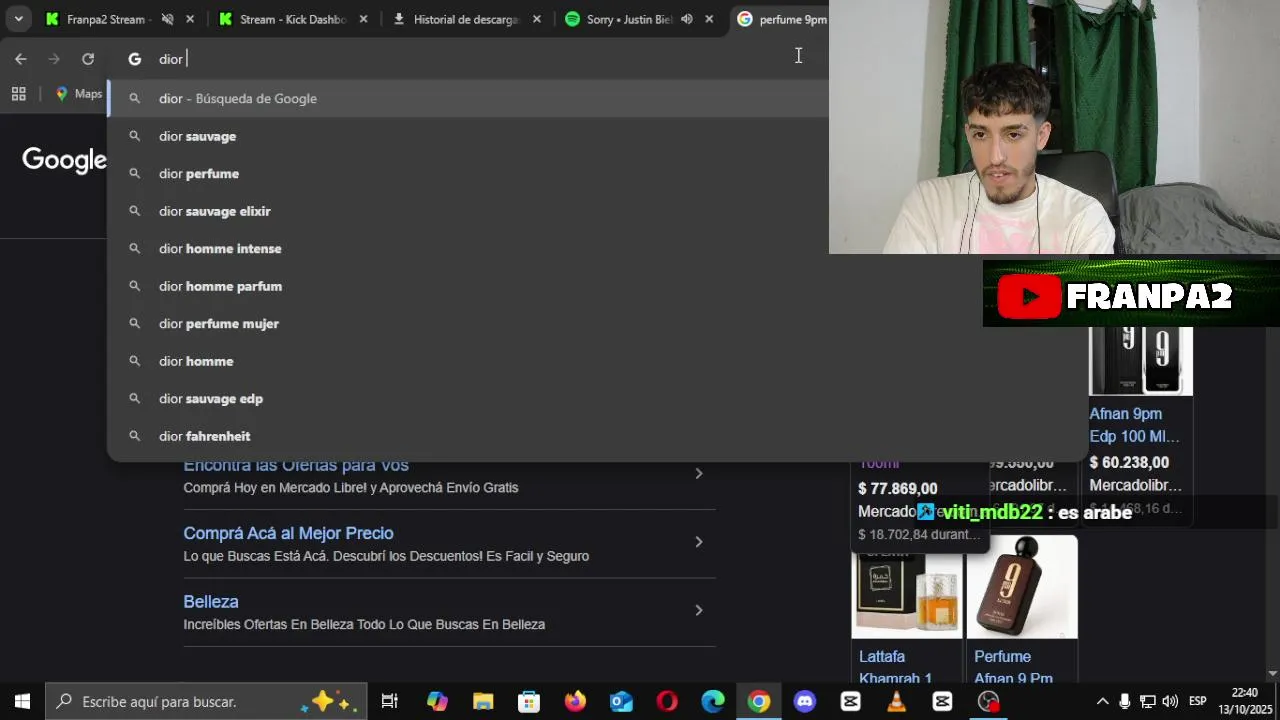Screen dimensions: 1280x720
Task: Switch to the Franpa2 Stream tab
Action: tap(110, 19)
